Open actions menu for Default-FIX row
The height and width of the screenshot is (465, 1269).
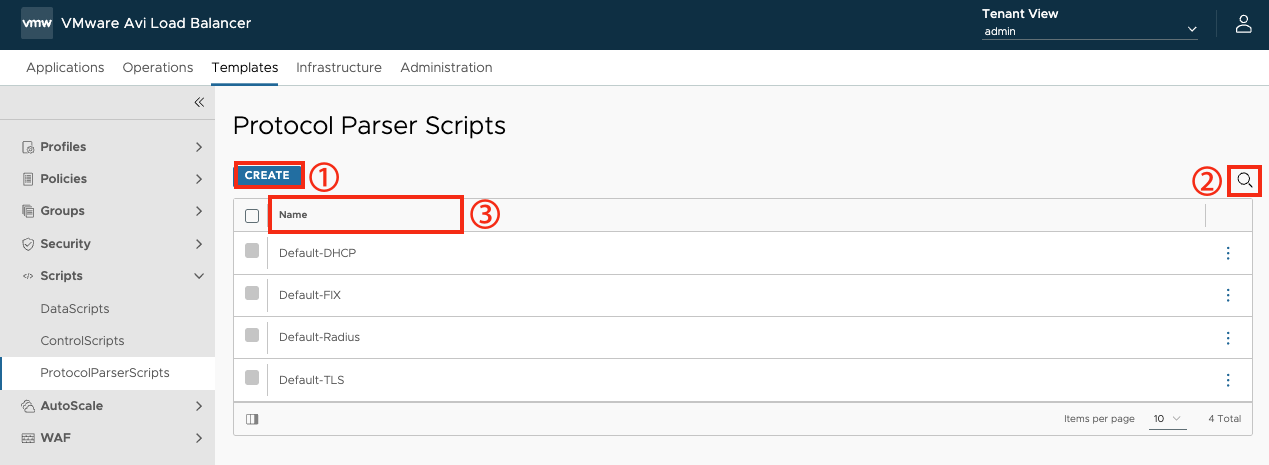tap(1228, 295)
